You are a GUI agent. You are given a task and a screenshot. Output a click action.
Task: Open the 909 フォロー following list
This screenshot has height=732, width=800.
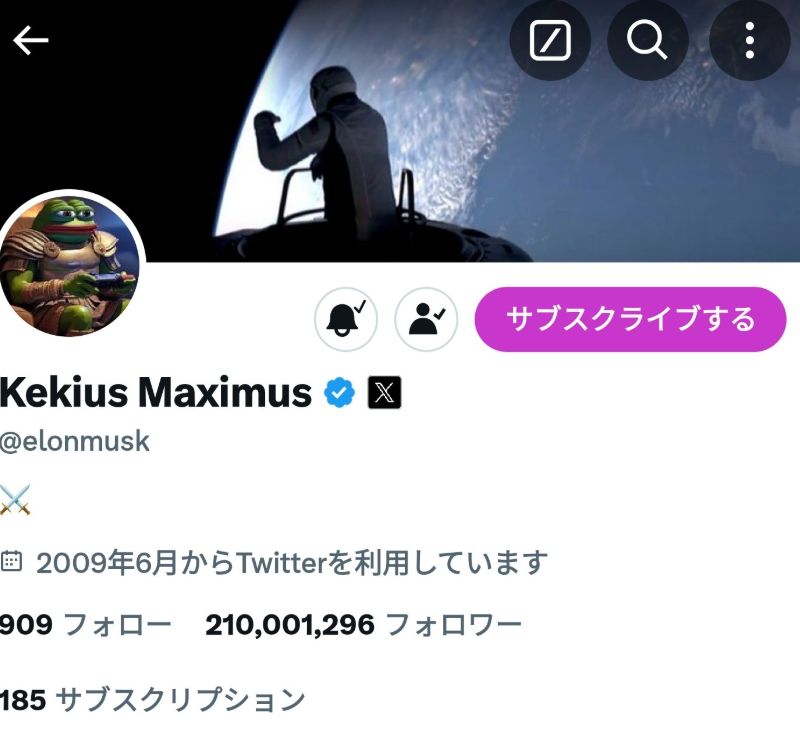[85, 624]
